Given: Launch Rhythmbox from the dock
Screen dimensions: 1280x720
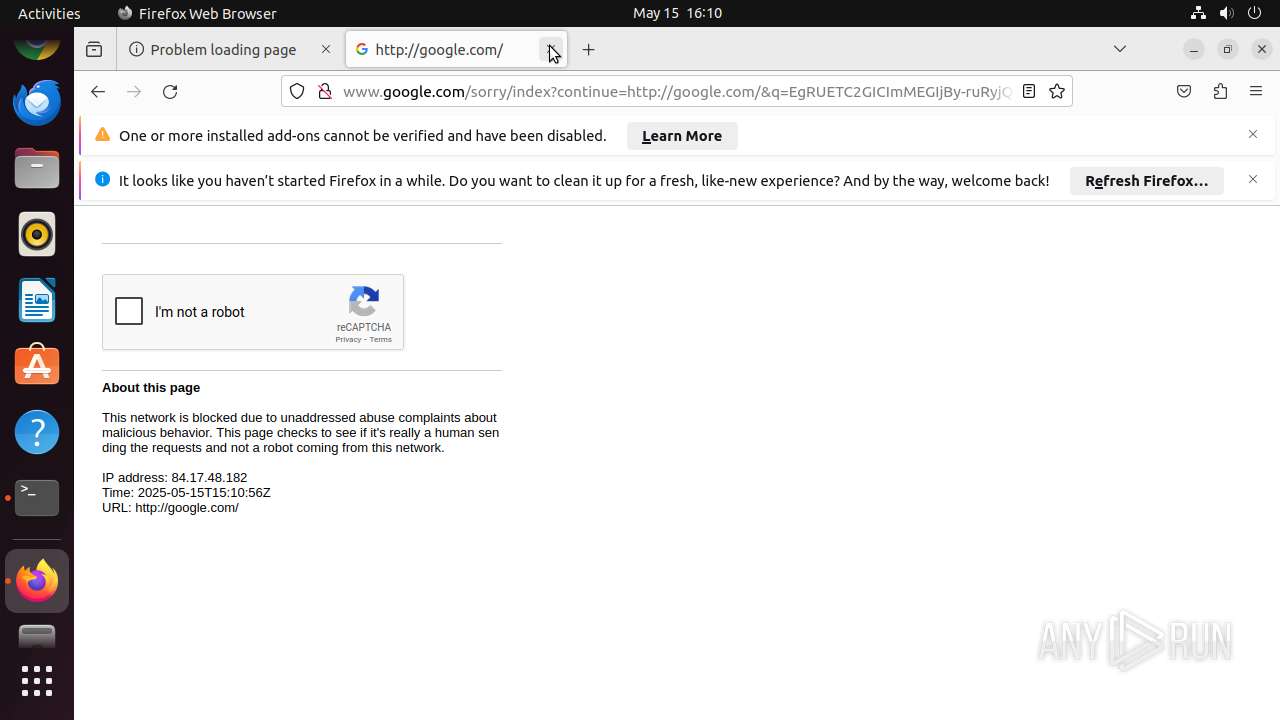Looking at the screenshot, I should click(x=37, y=234).
